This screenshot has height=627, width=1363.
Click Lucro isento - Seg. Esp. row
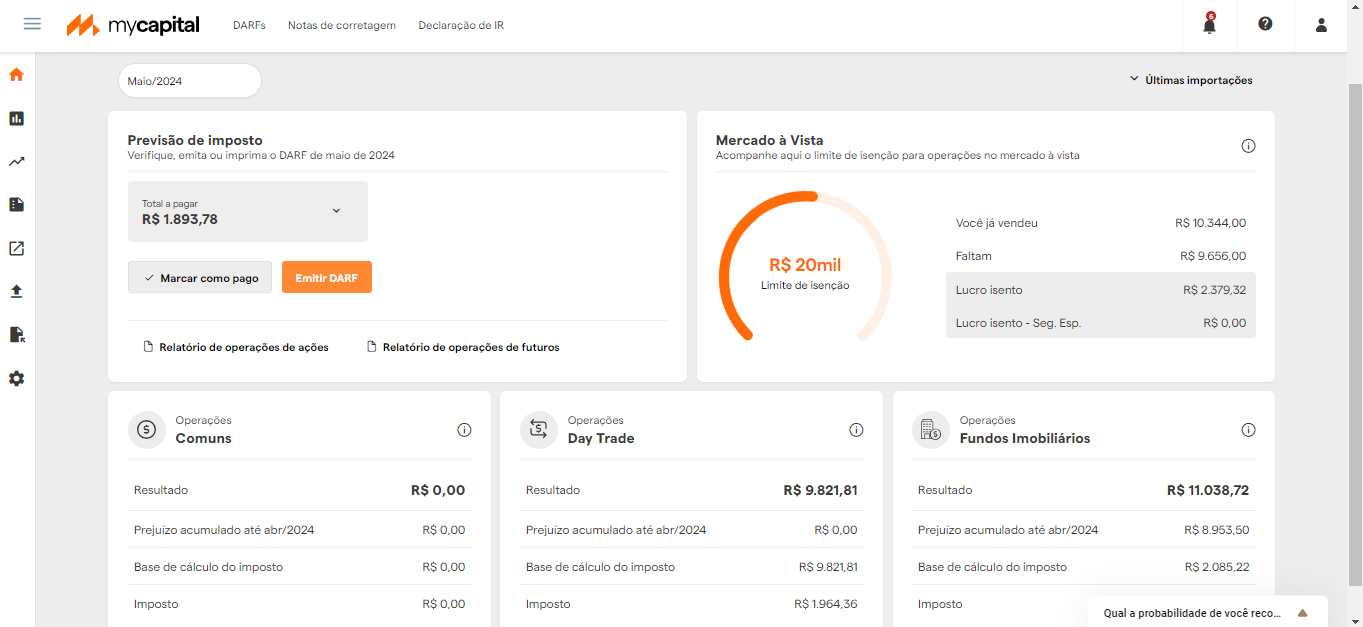[x=1101, y=323]
